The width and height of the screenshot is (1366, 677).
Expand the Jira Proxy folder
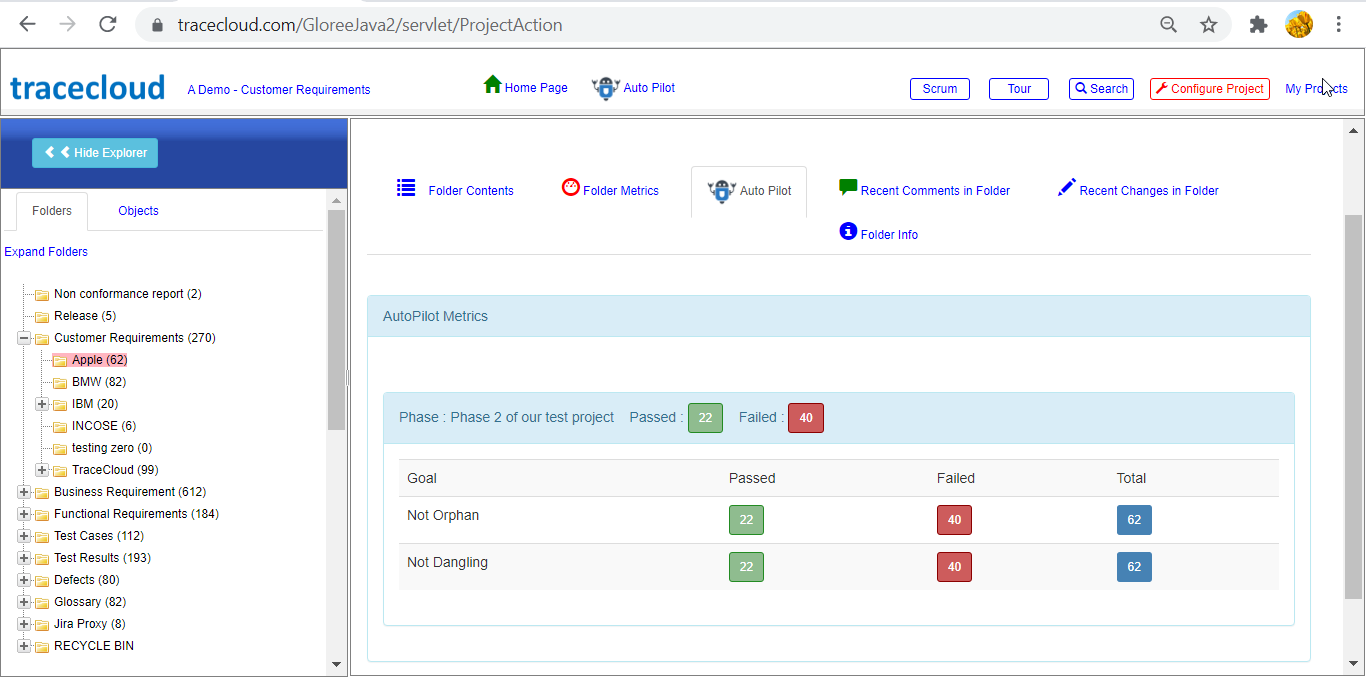[24, 624]
